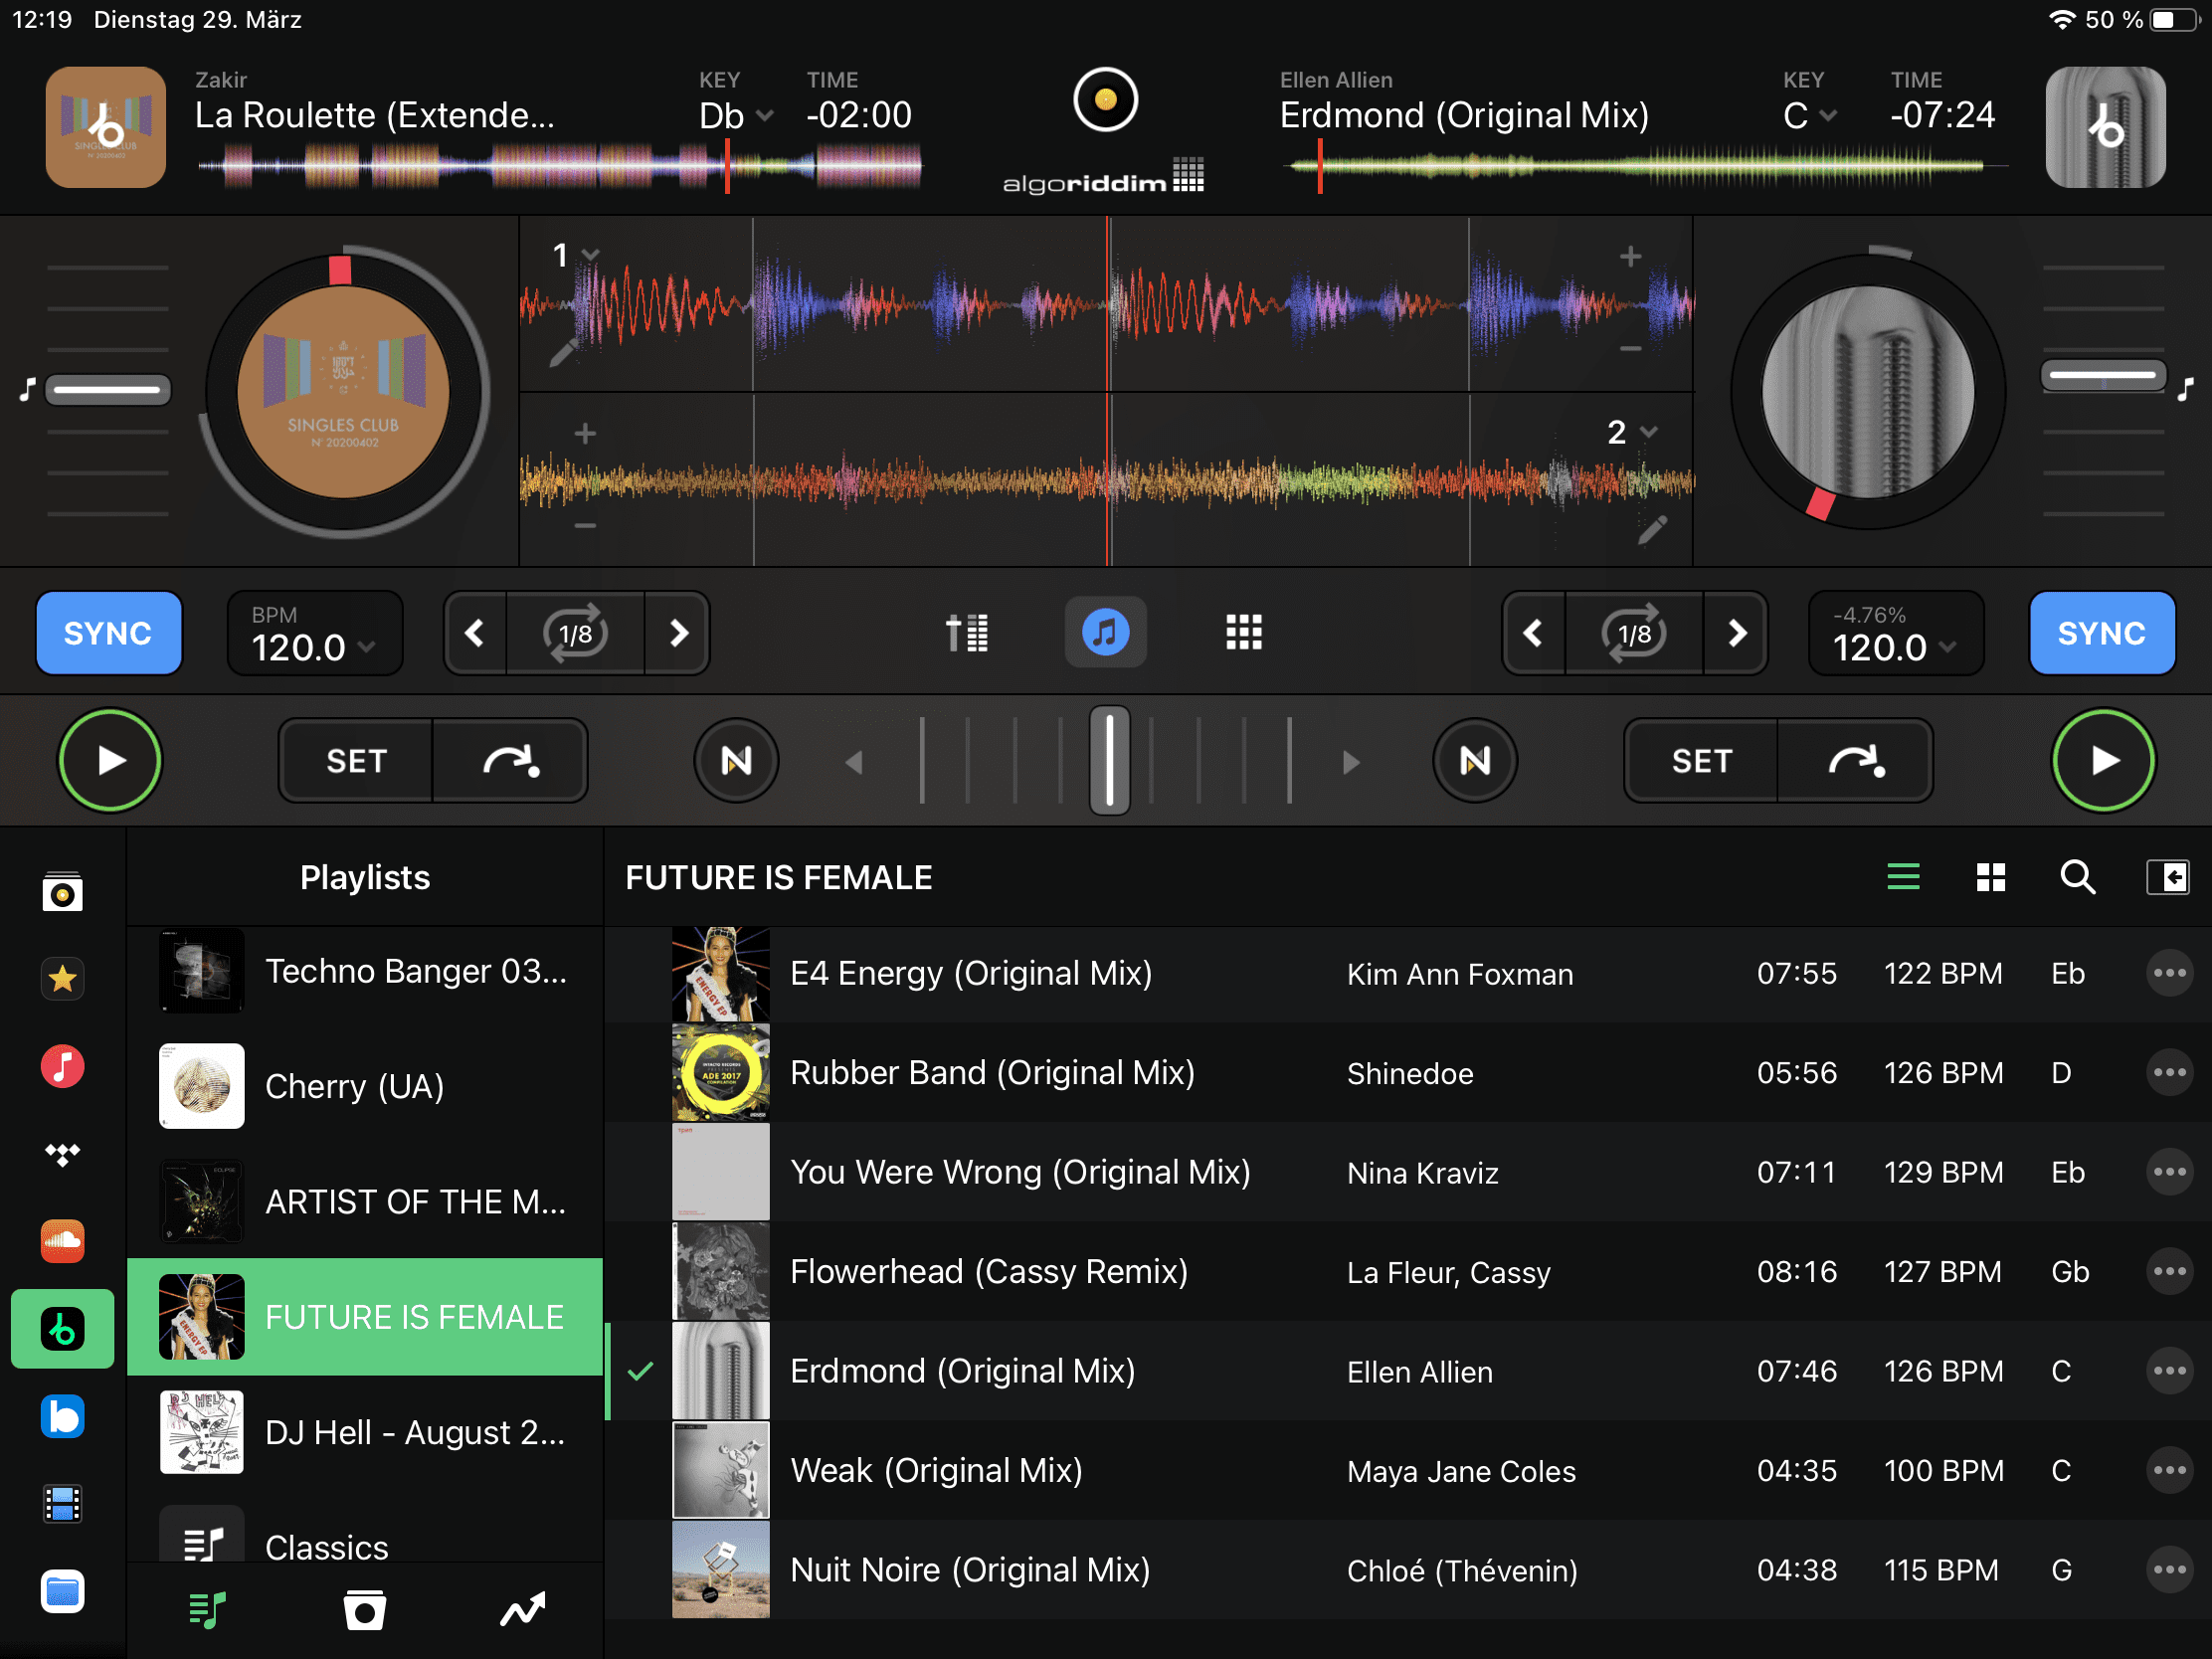Open the history tab at library bottom

click(x=364, y=1609)
